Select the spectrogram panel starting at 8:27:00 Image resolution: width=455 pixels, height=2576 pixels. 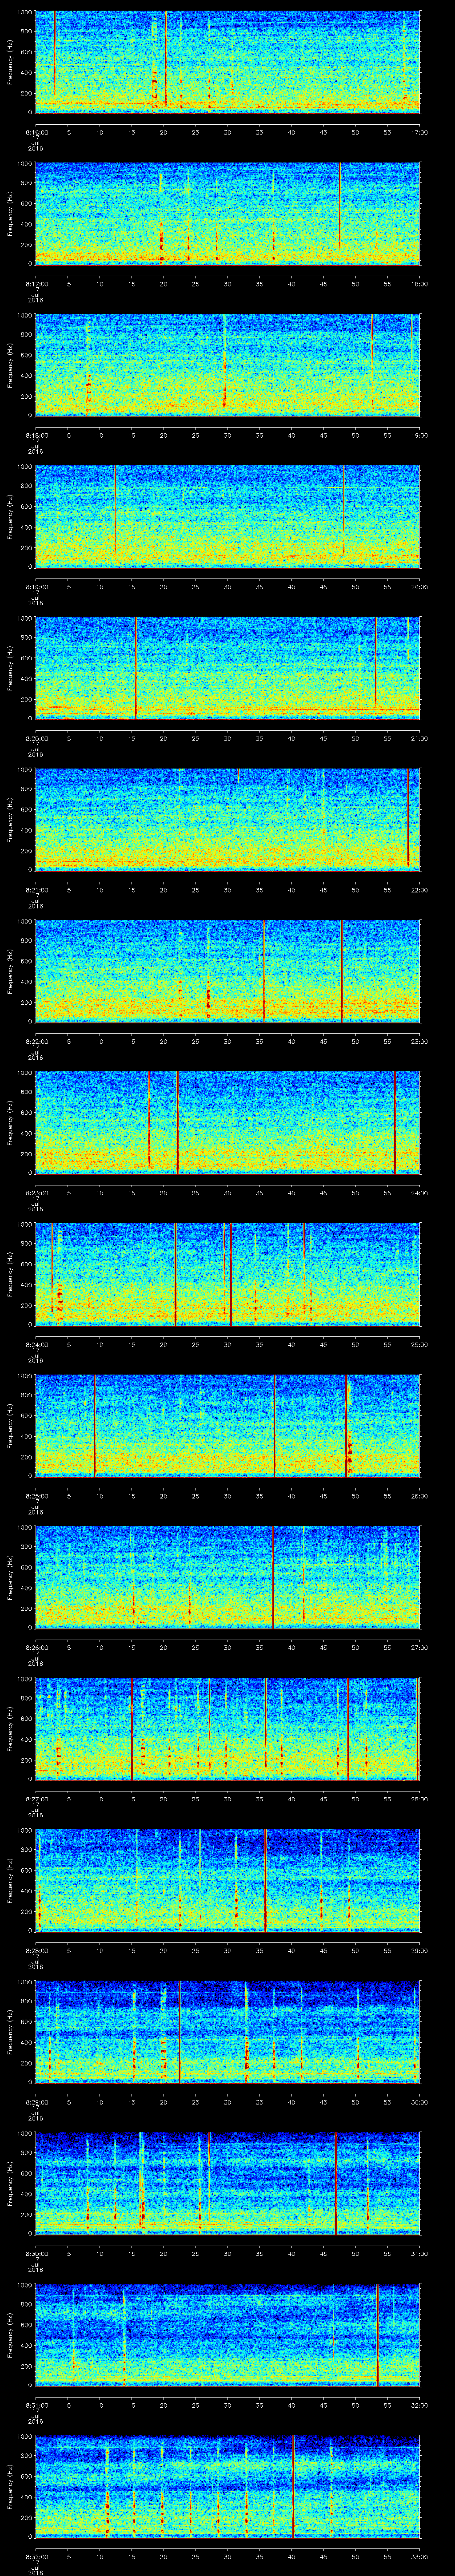[x=228, y=1728]
